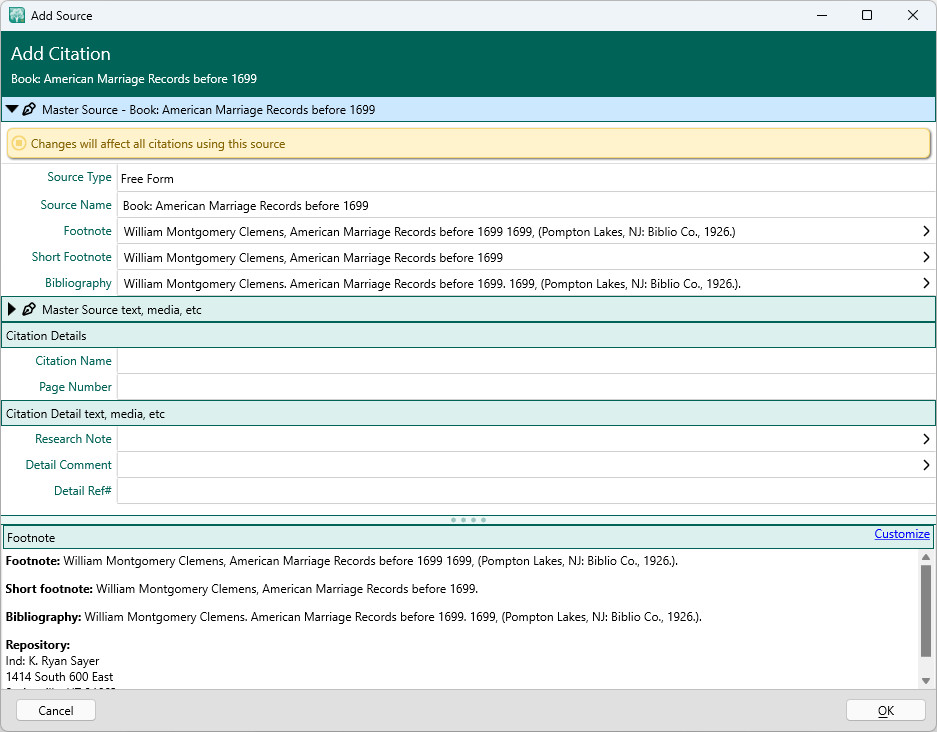The width and height of the screenshot is (937, 732).
Task: Click the footnote preview scrollbar thumb
Action: point(926,610)
